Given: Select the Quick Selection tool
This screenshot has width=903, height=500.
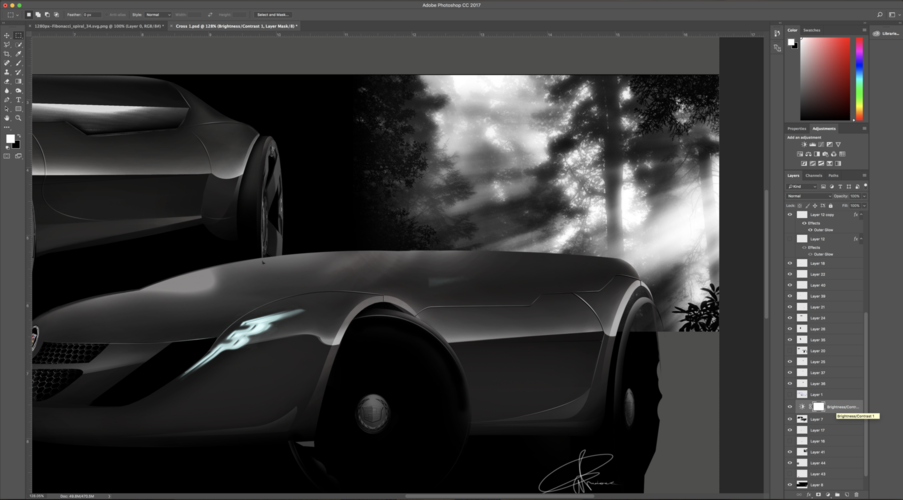Looking at the screenshot, I should 18,44.
